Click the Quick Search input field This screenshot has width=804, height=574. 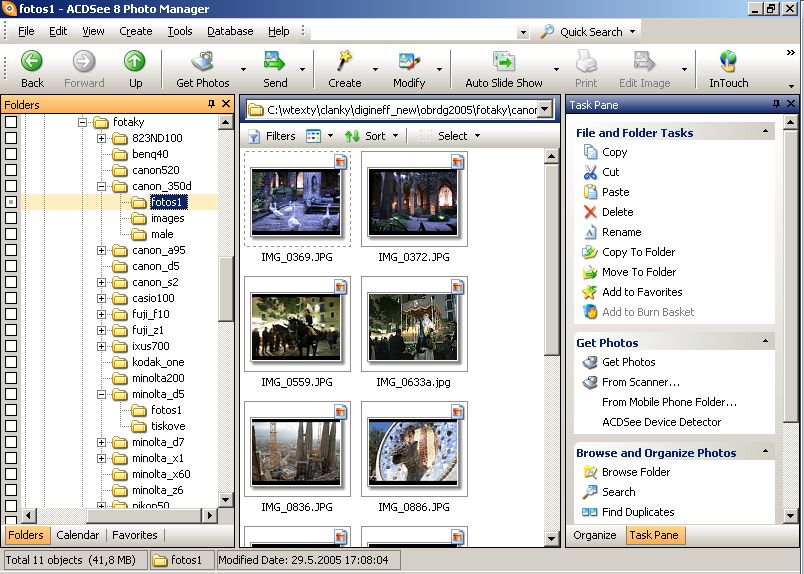(x=414, y=32)
